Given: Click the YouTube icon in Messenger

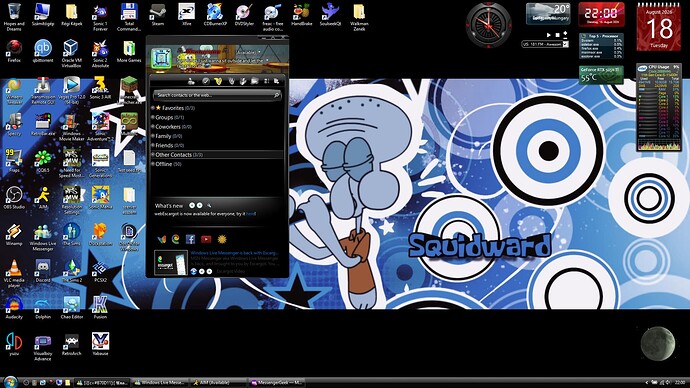Looking at the screenshot, I should (206, 239).
